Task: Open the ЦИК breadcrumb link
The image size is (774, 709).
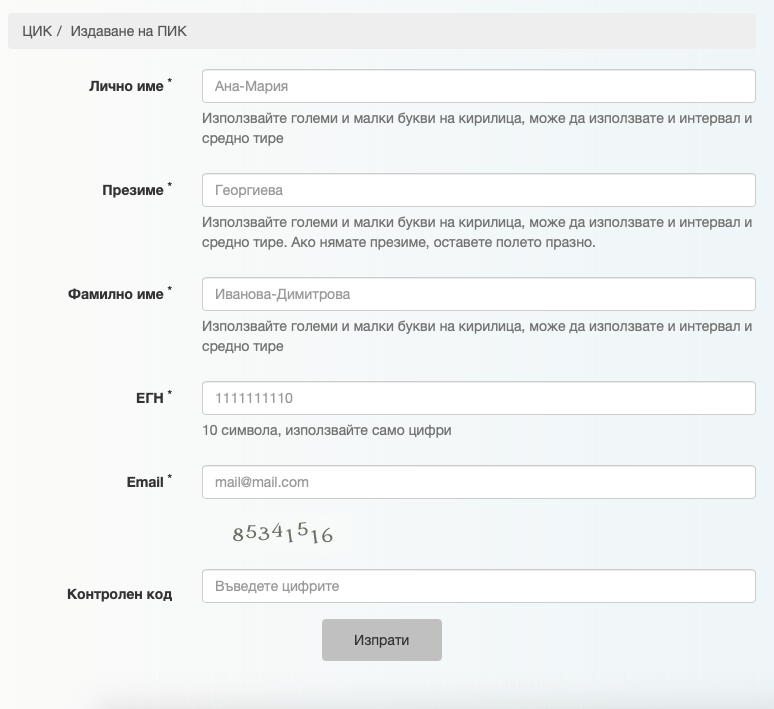Action: [x=37, y=31]
